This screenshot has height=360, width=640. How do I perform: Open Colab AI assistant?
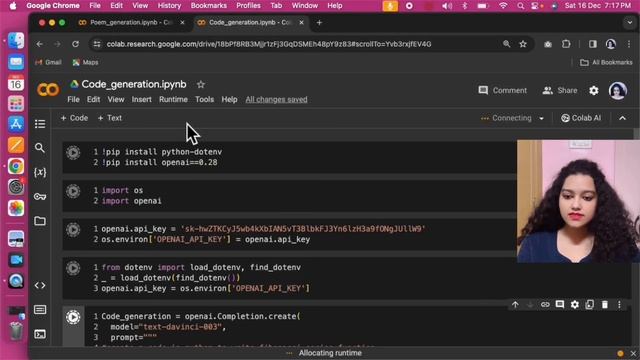coord(580,118)
